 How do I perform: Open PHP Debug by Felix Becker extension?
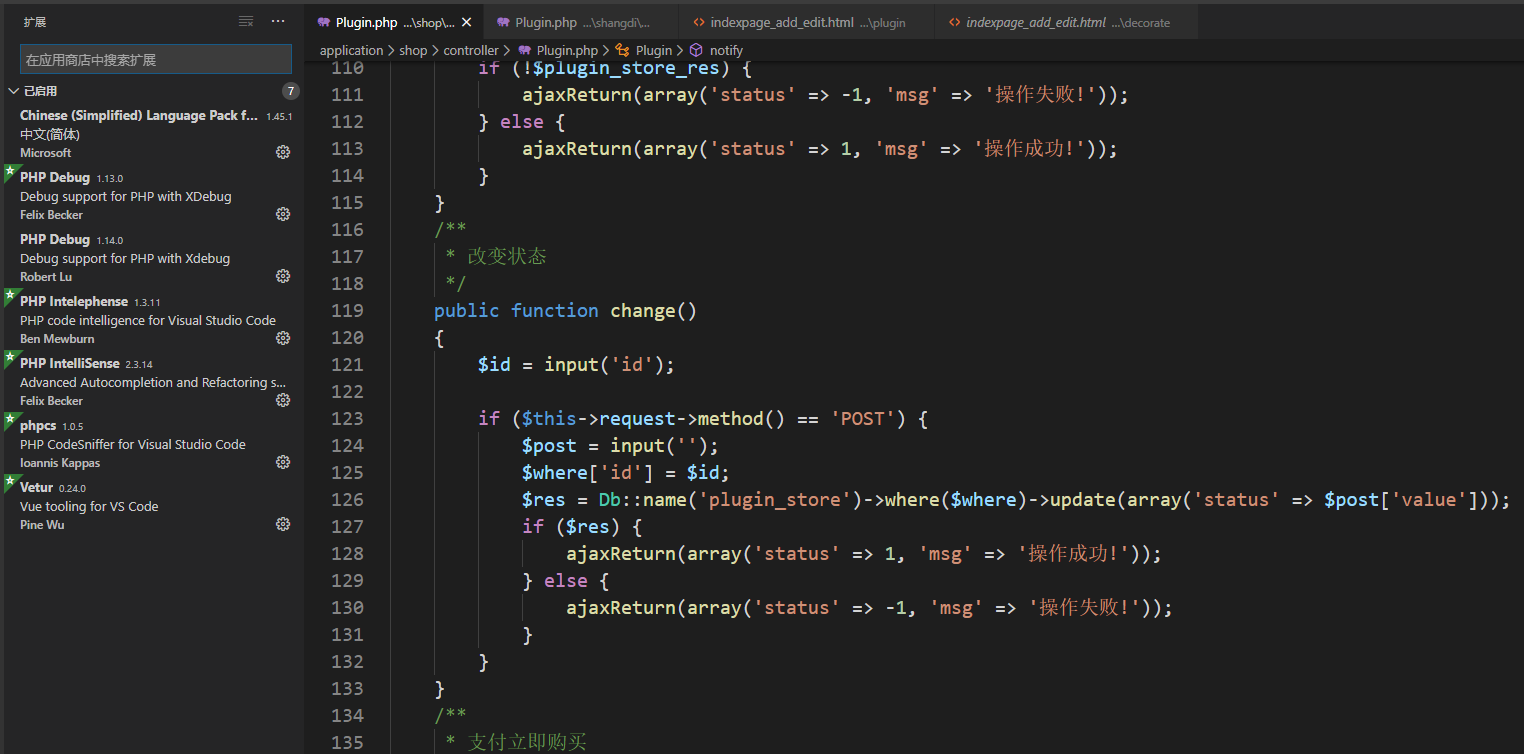[152, 196]
